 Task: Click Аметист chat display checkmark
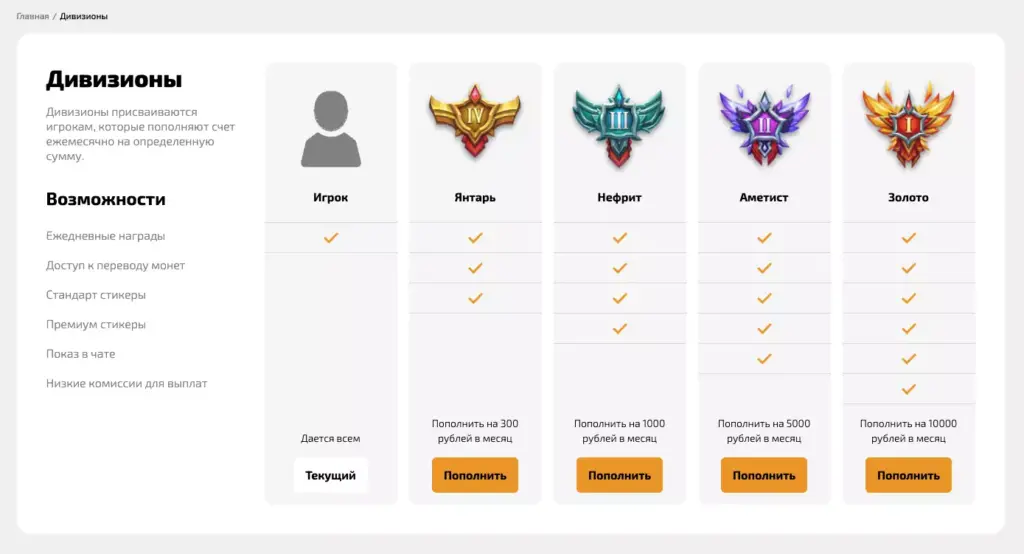[764, 358]
